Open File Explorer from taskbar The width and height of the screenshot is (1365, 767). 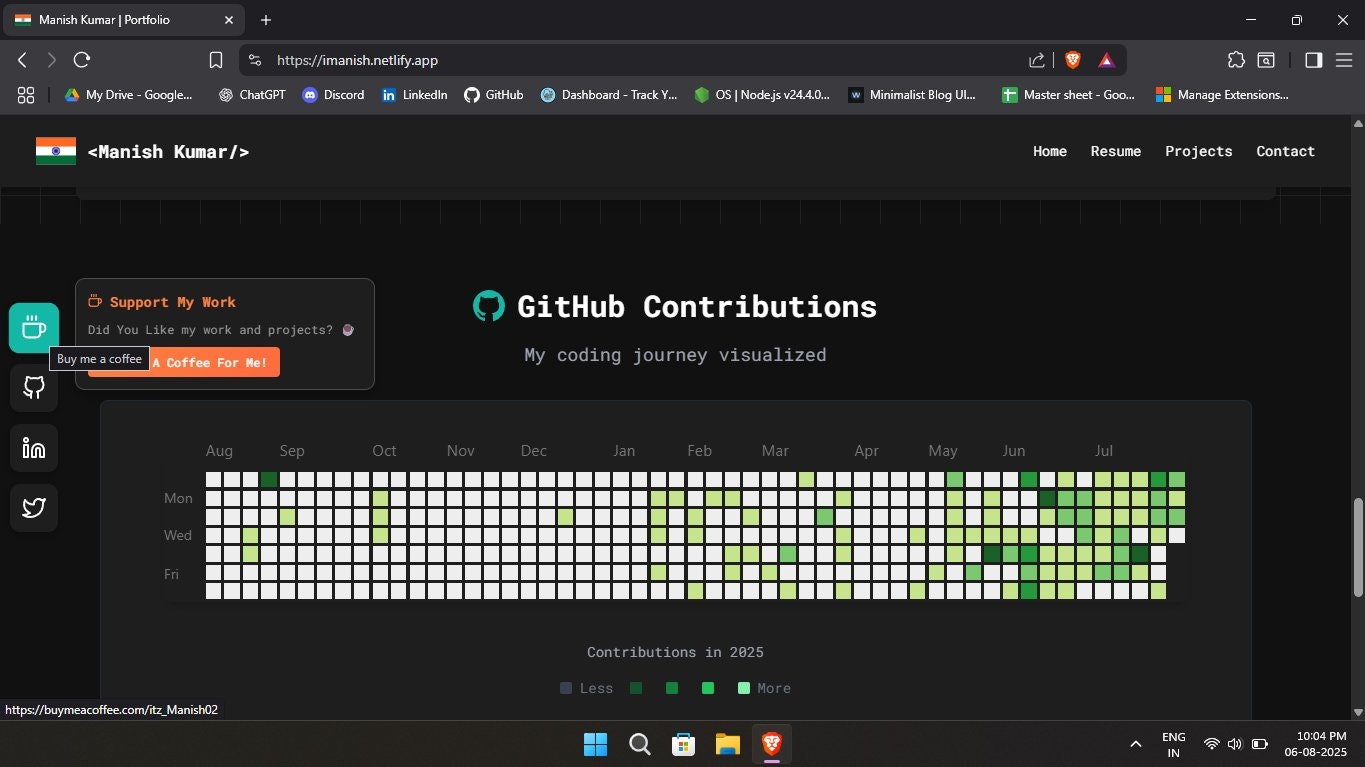pyautogui.click(x=727, y=744)
